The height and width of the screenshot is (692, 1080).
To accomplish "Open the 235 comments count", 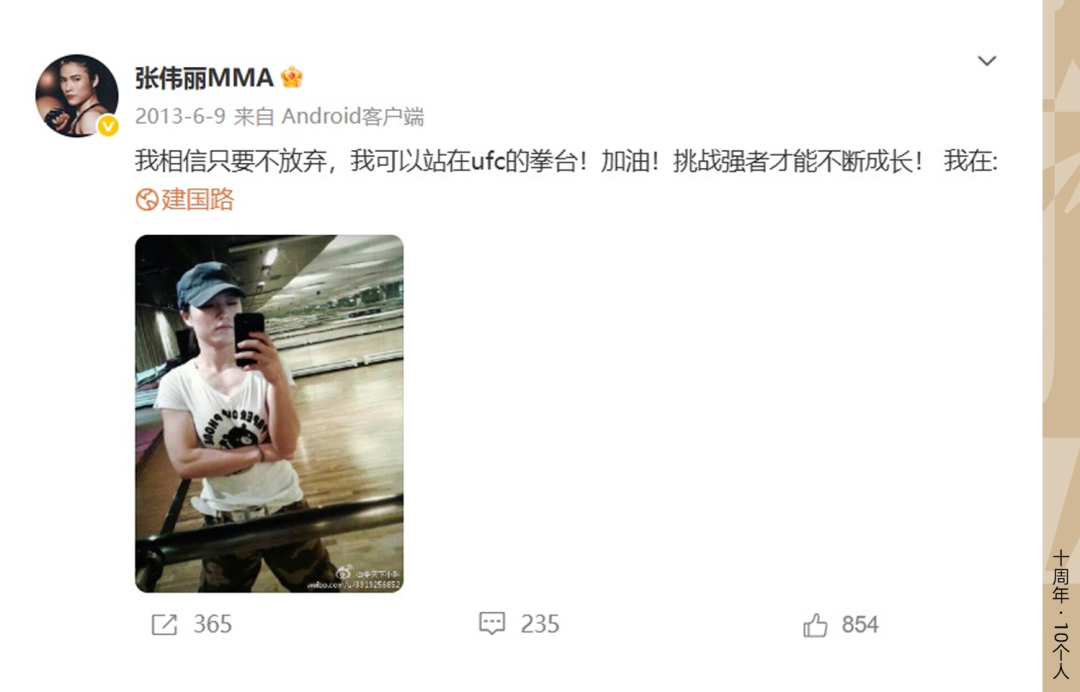I will [x=540, y=624].
